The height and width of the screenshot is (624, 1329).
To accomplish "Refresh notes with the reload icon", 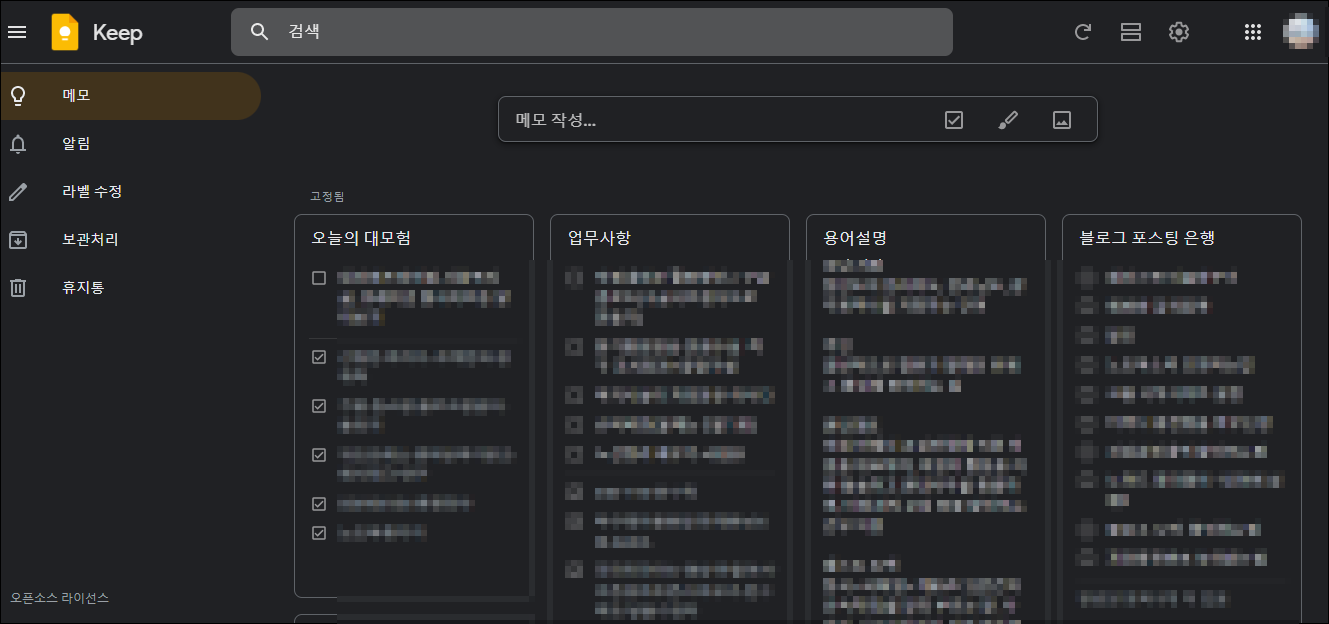I will tap(1082, 32).
